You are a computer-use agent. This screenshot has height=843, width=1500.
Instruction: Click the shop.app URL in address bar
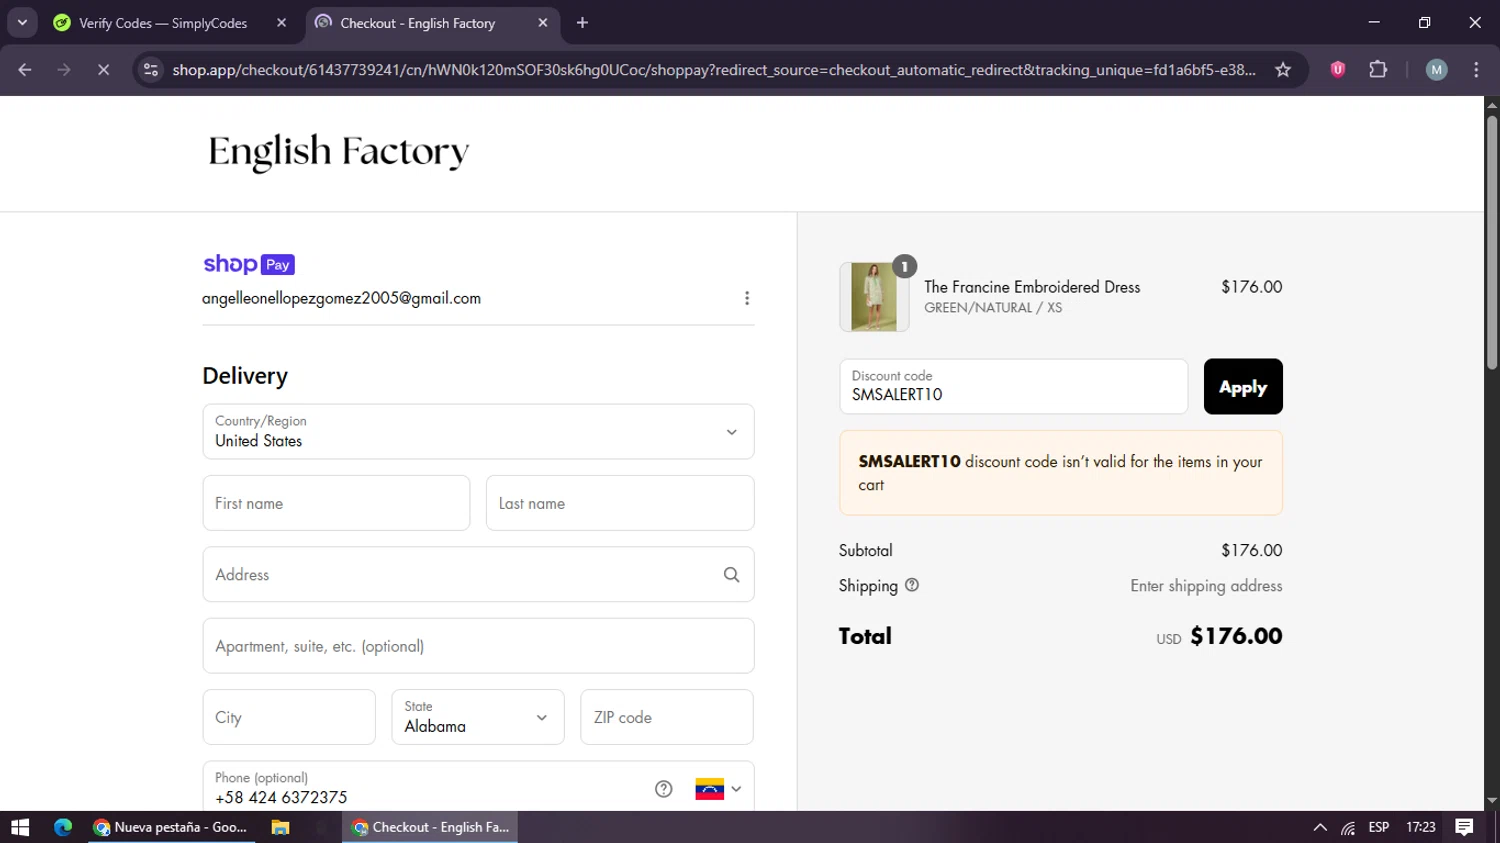click(x=714, y=70)
